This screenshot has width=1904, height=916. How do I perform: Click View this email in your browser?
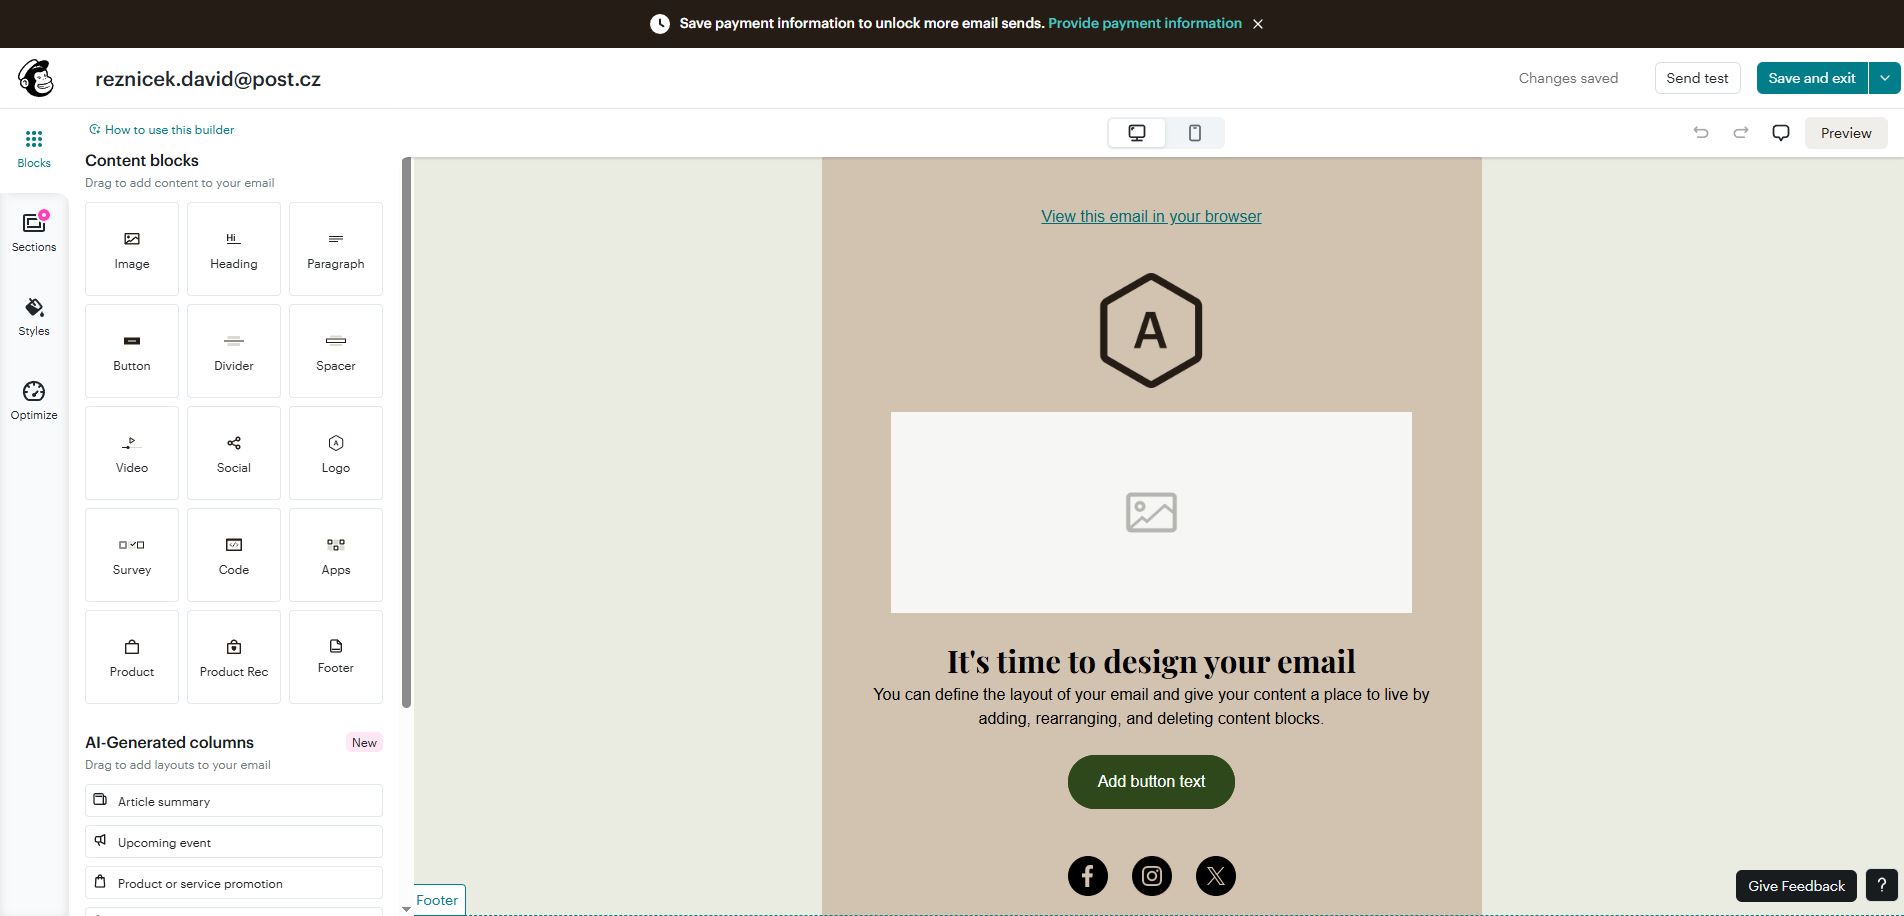(x=1151, y=216)
